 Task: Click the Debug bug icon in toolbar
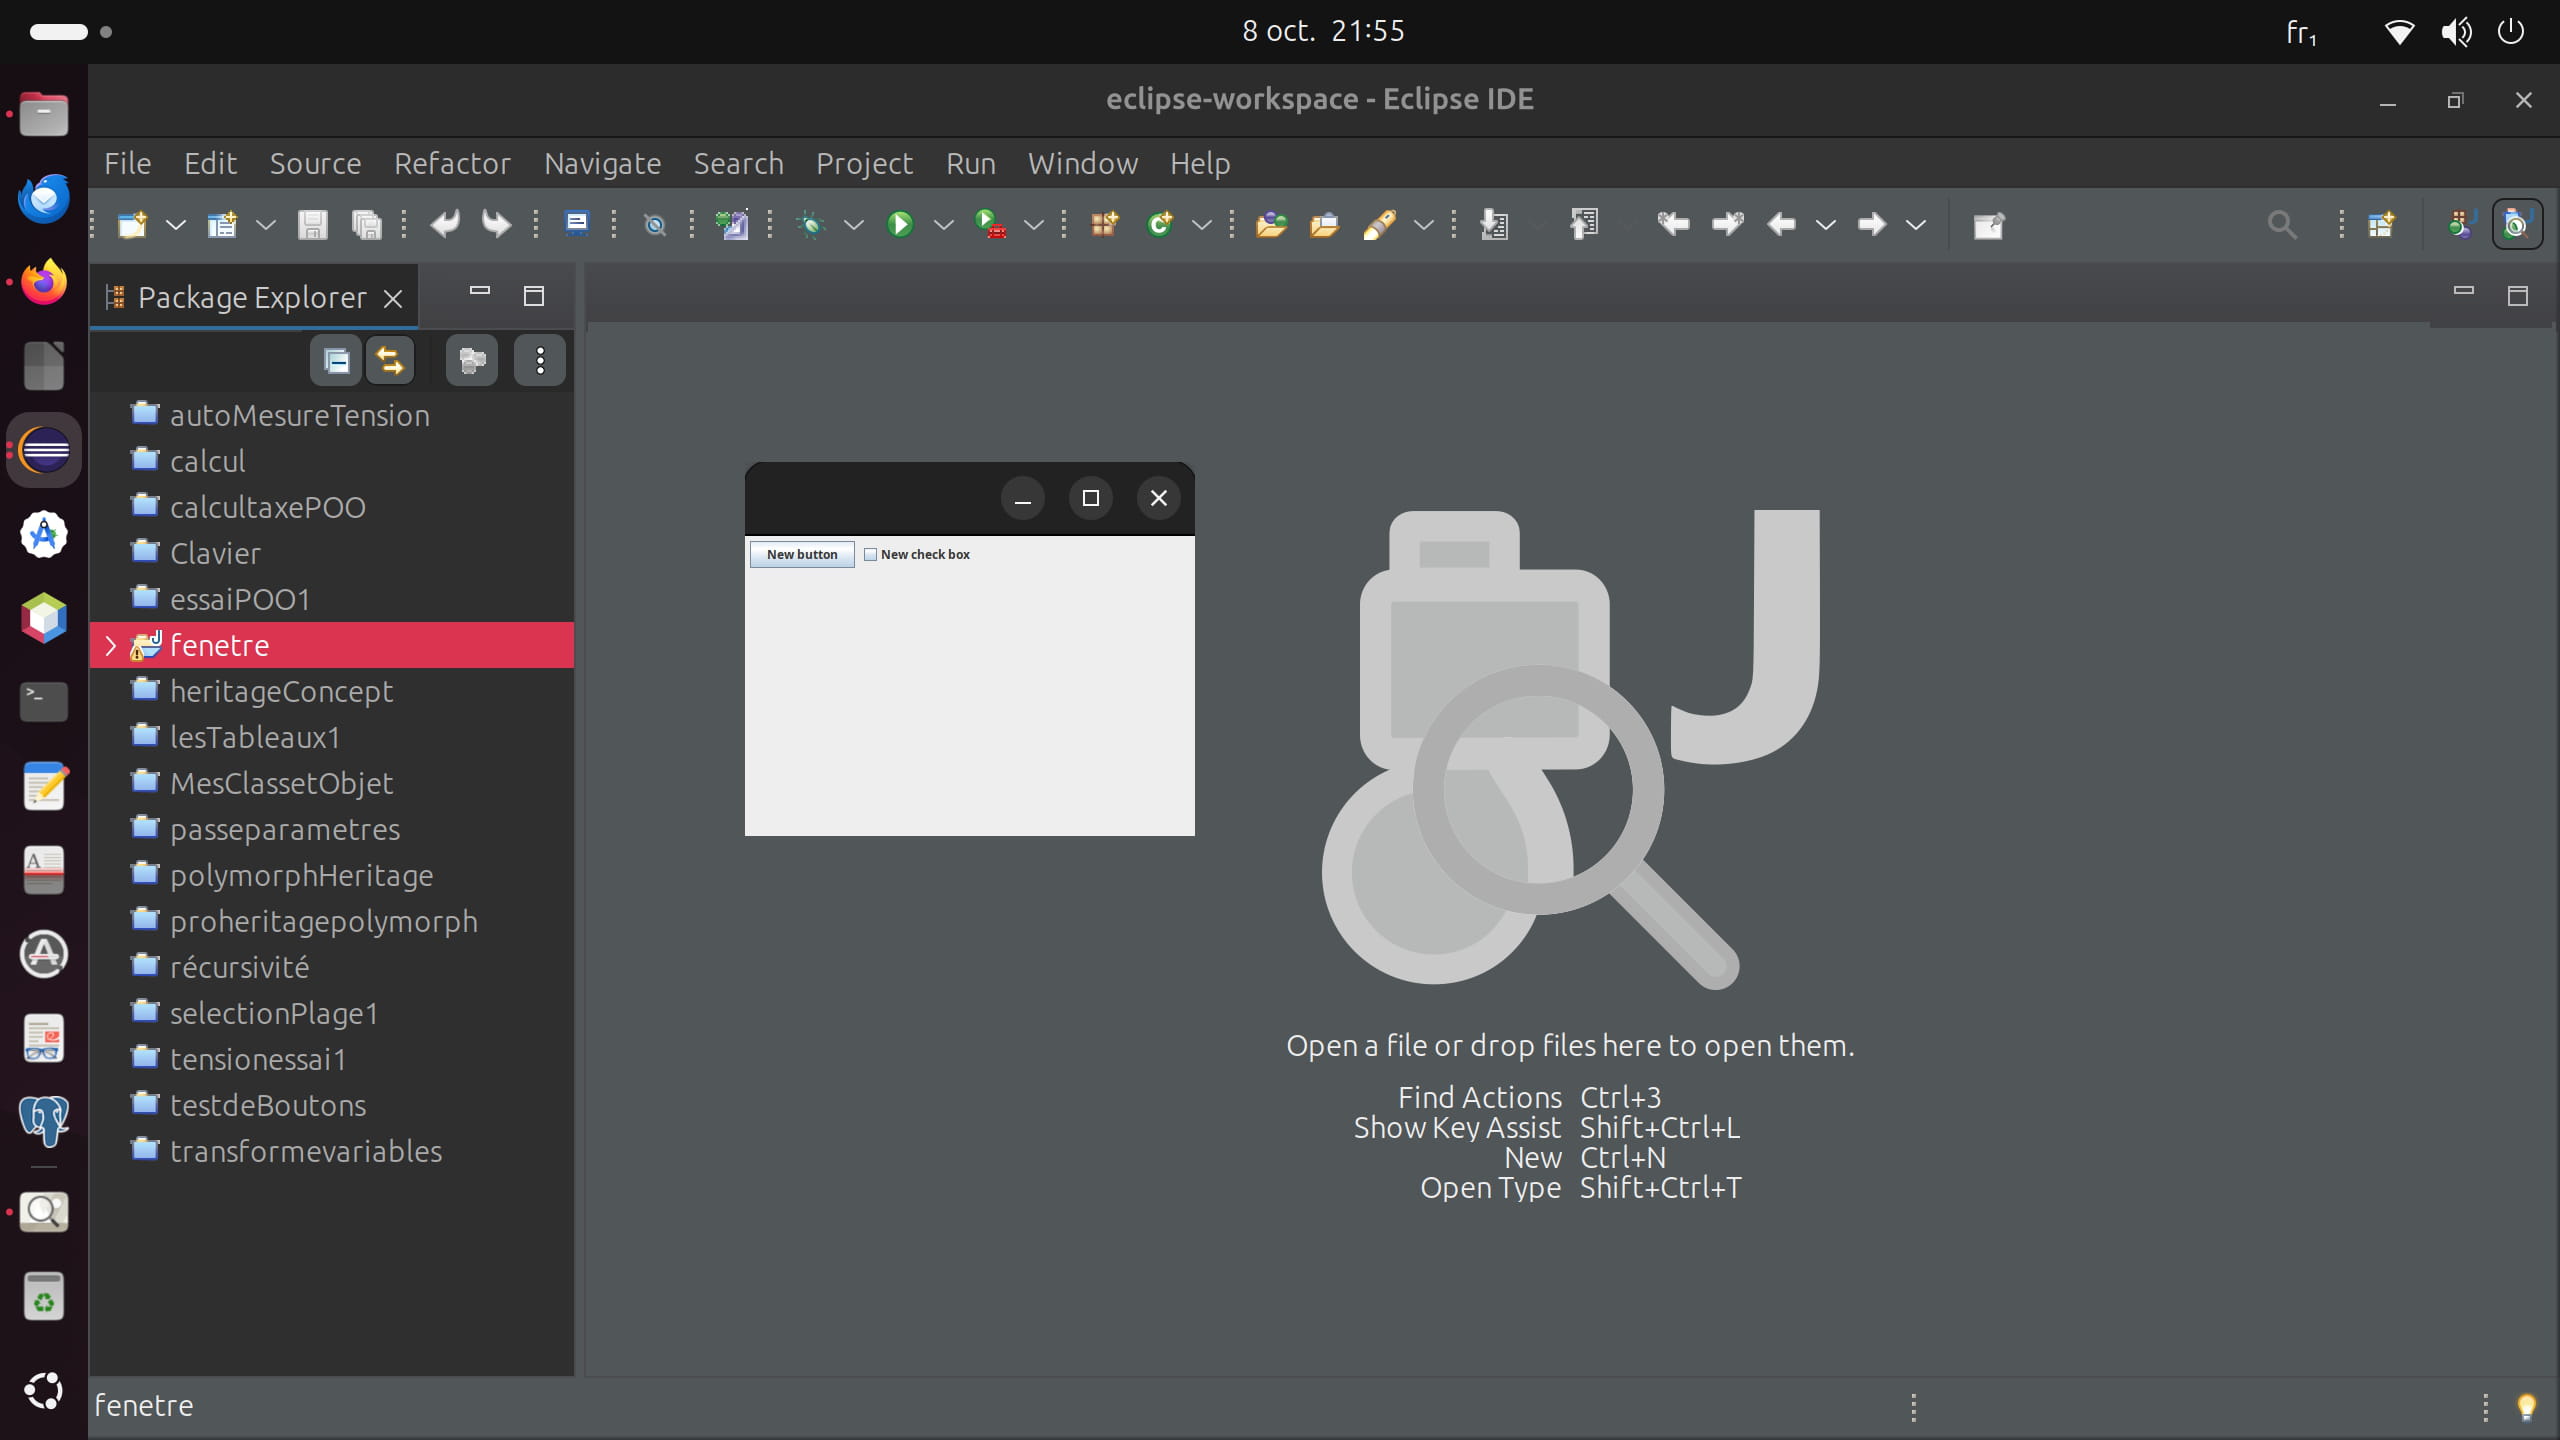coord(811,224)
